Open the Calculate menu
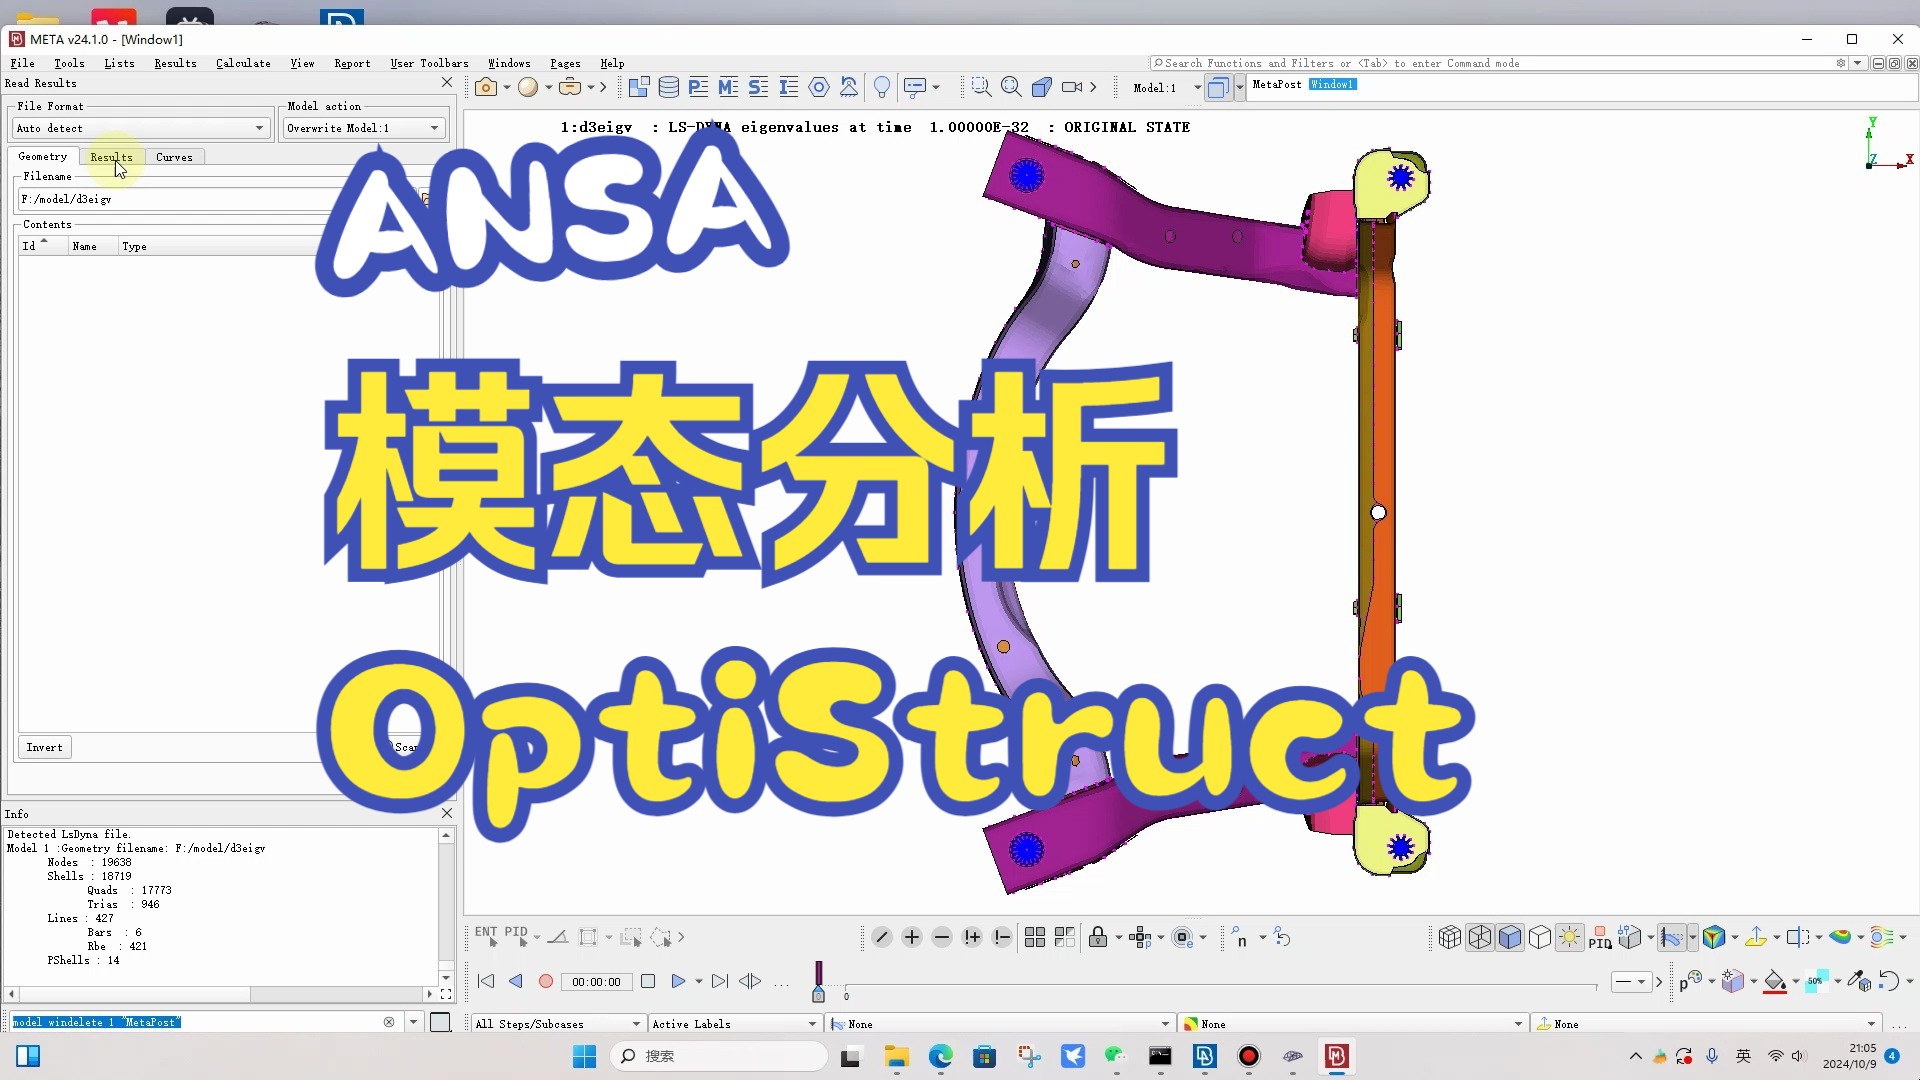The image size is (1920, 1080). click(242, 63)
